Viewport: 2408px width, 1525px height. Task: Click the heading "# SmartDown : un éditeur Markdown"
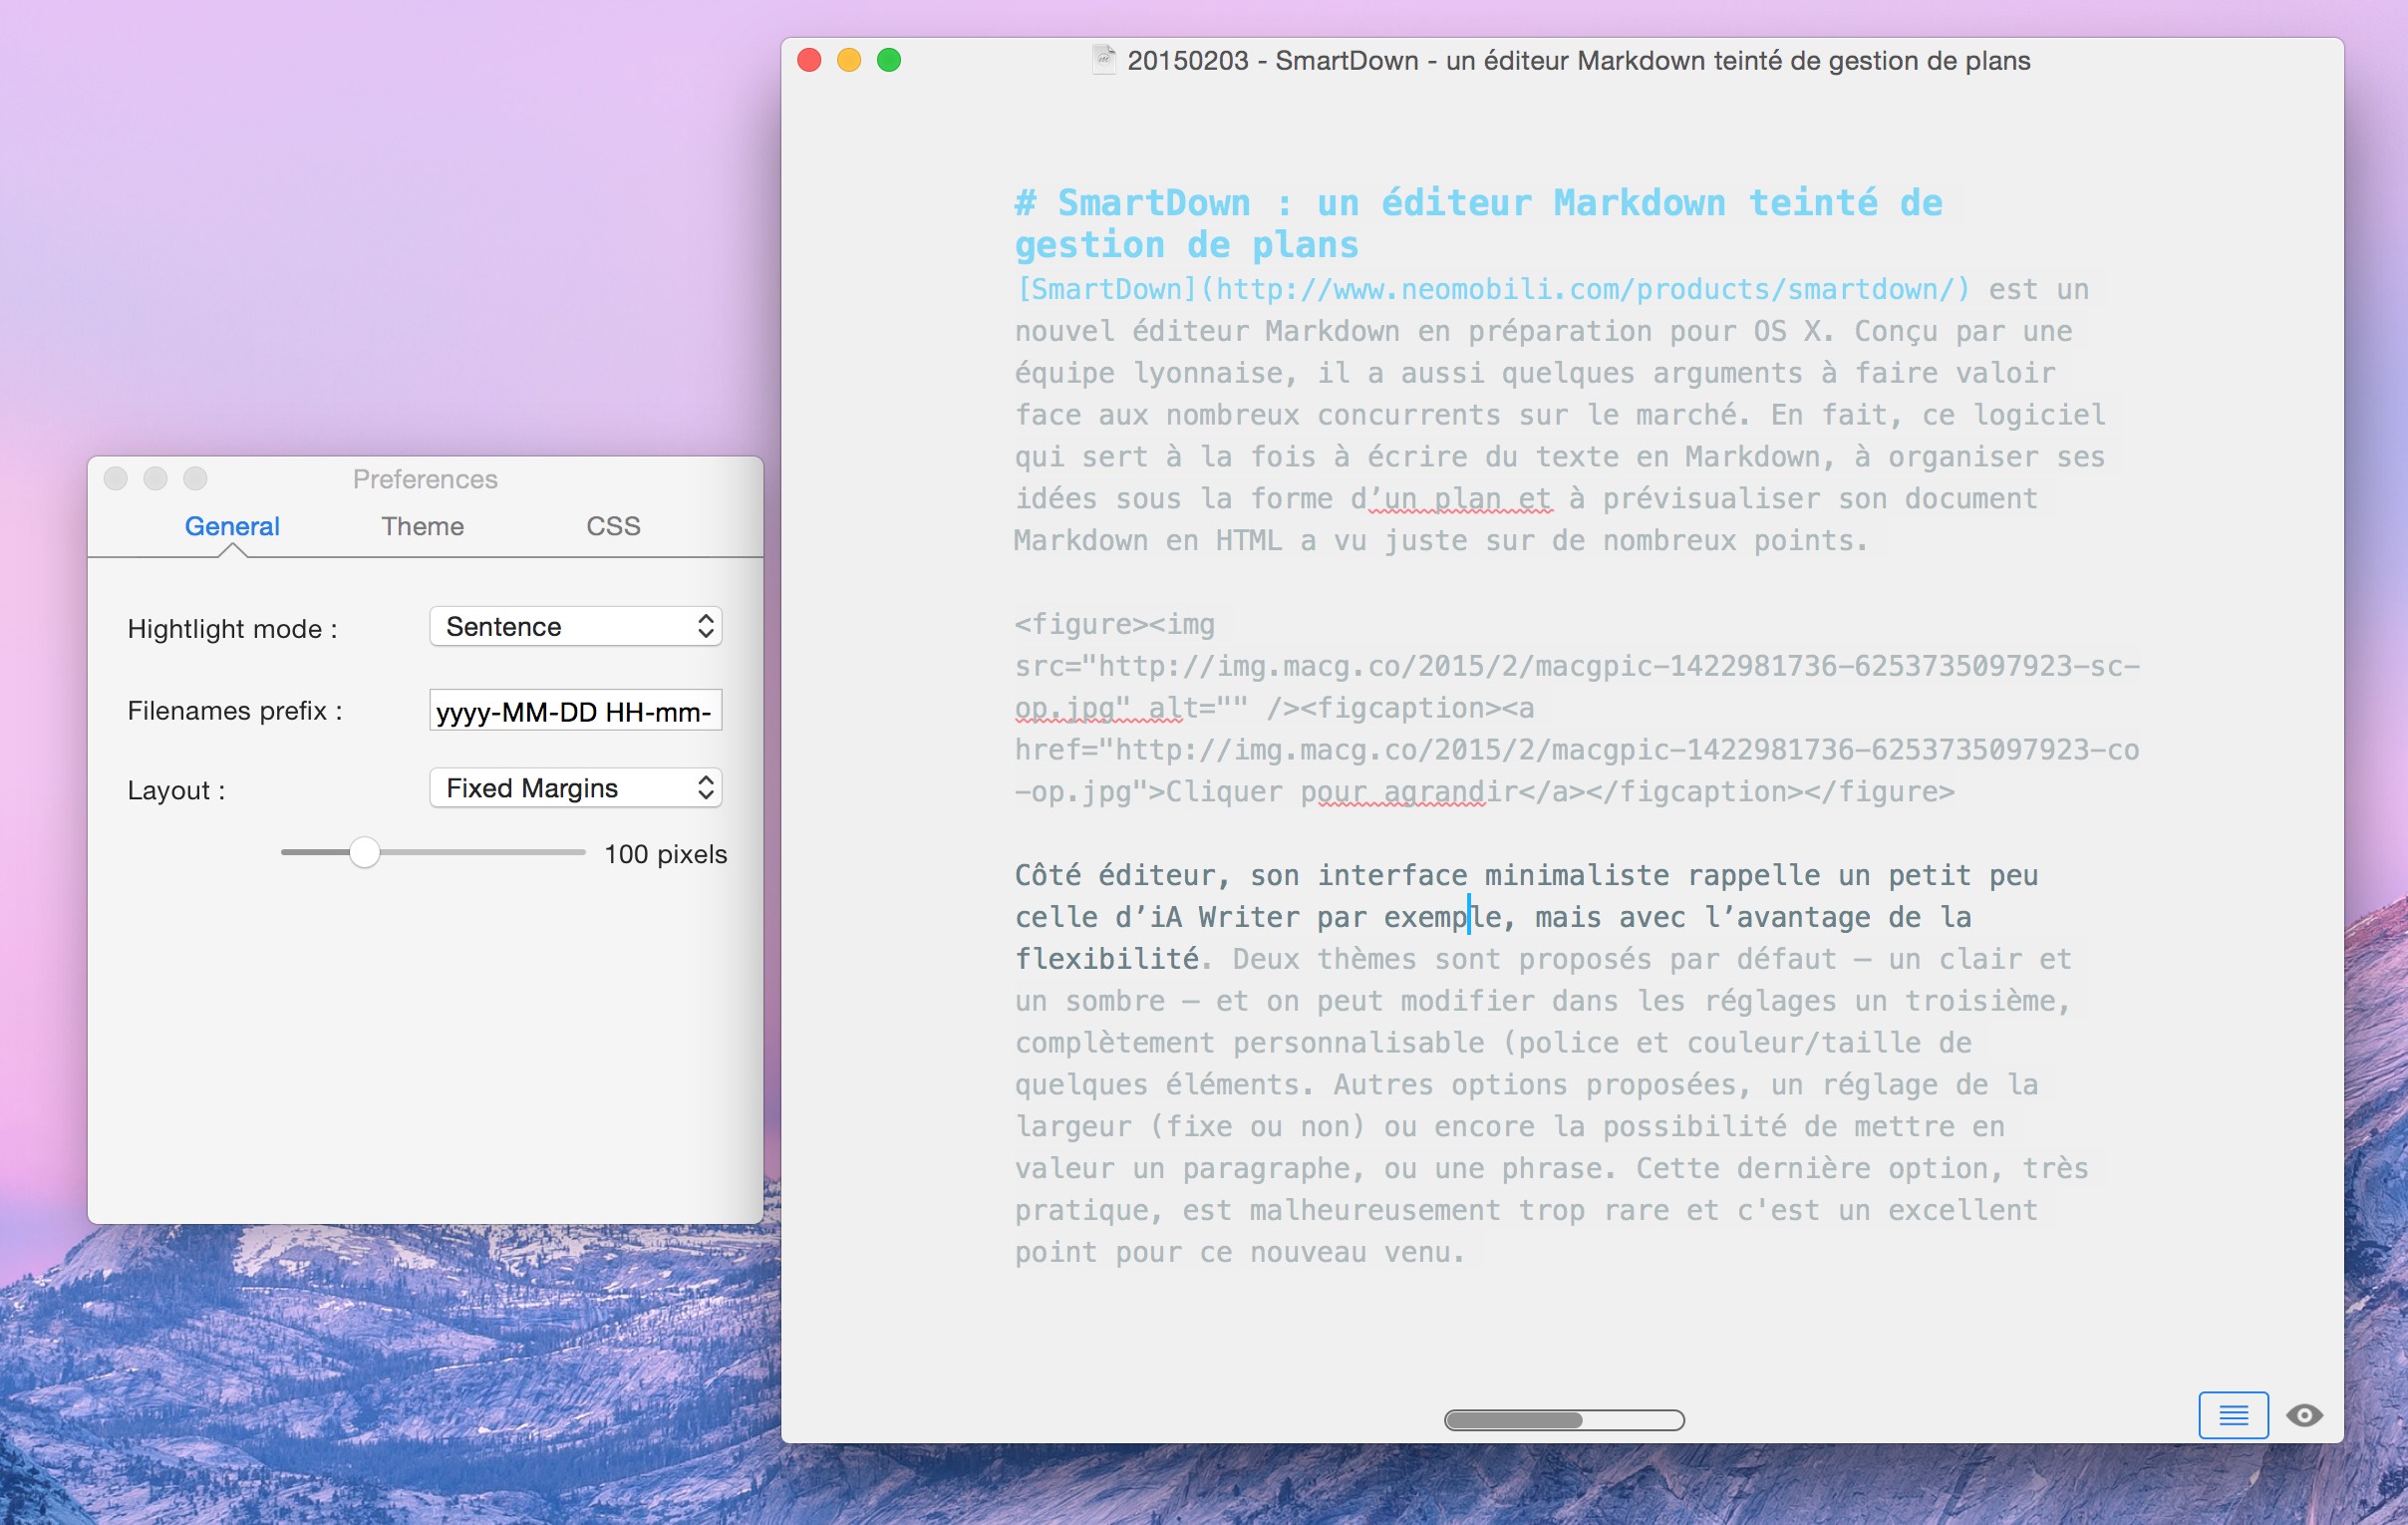tap(1370, 203)
